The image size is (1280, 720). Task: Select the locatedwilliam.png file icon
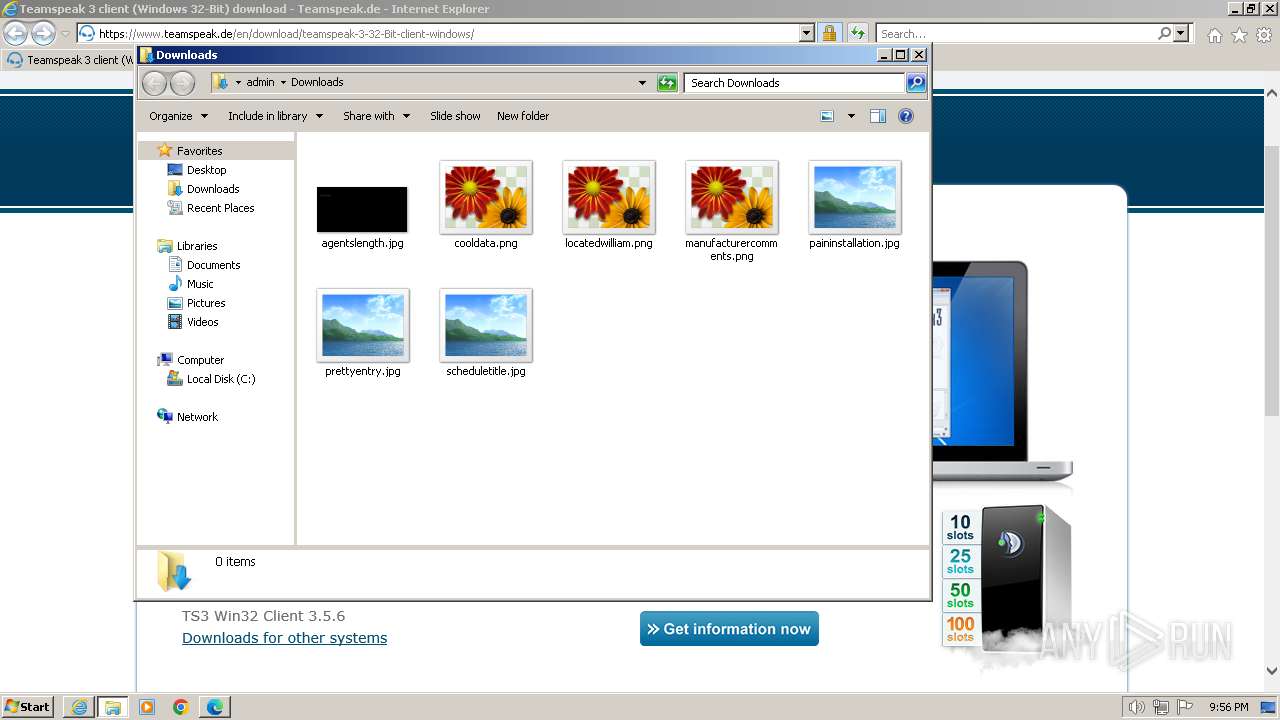pyautogui.click(x=609, y=197)
